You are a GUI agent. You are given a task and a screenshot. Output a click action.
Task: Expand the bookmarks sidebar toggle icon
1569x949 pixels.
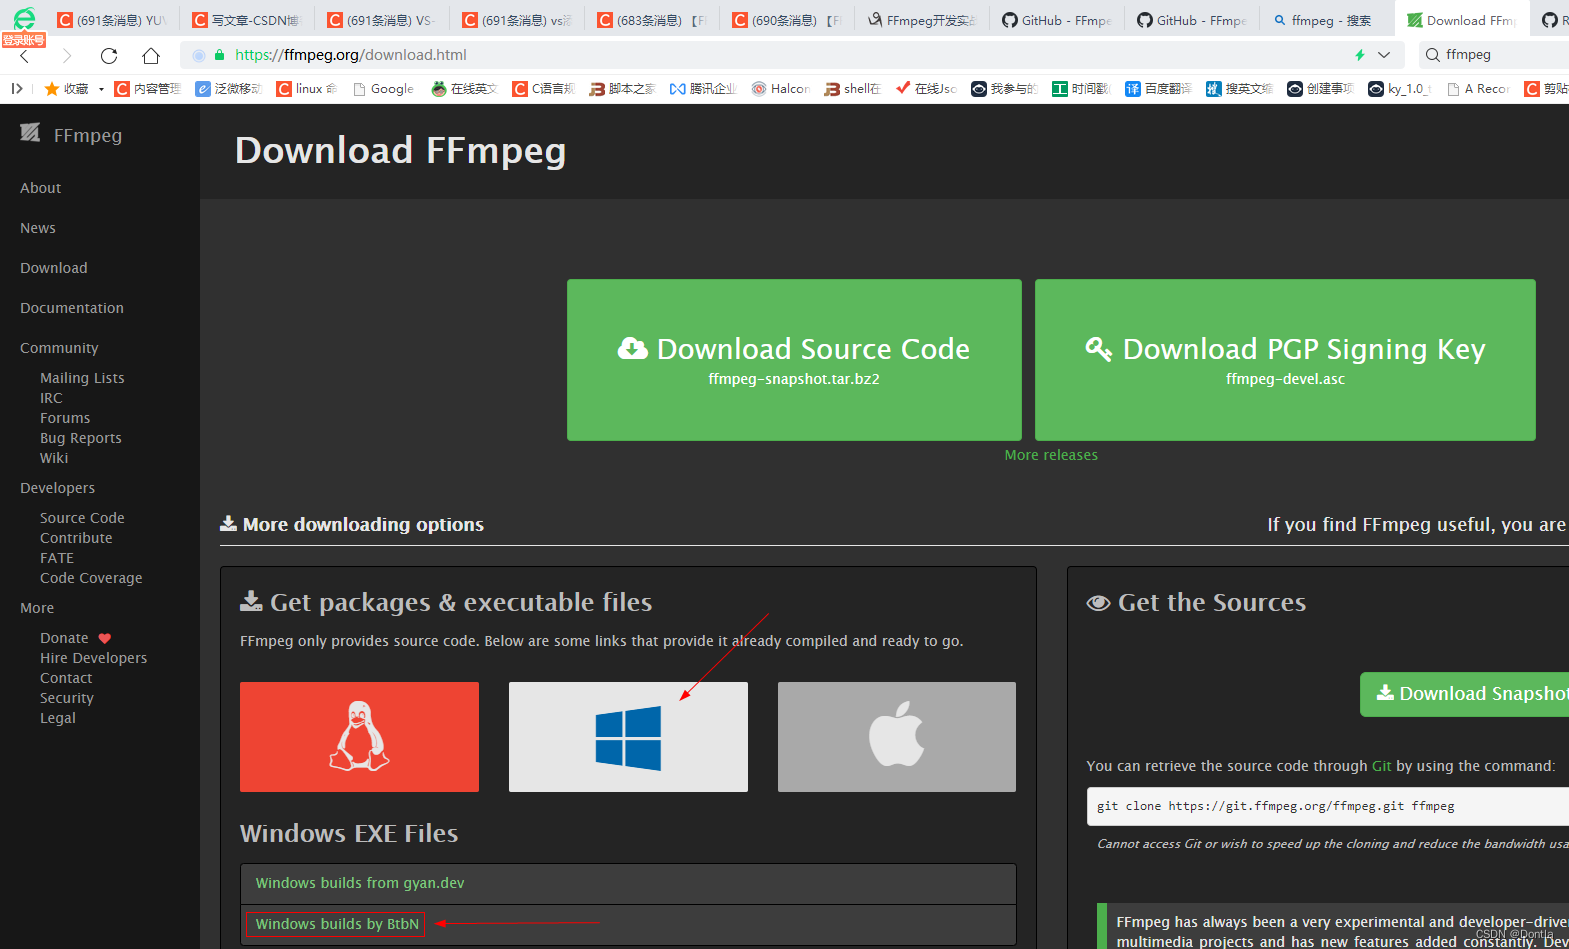17,89
